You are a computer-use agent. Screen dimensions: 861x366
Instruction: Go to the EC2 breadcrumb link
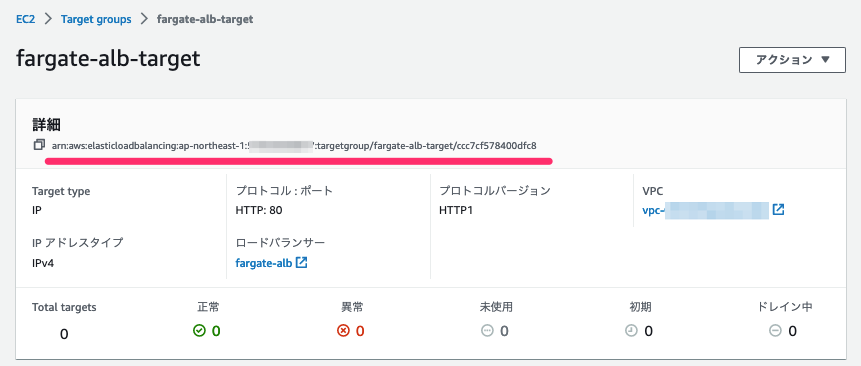pyautogui.click(x=25, y=19)
